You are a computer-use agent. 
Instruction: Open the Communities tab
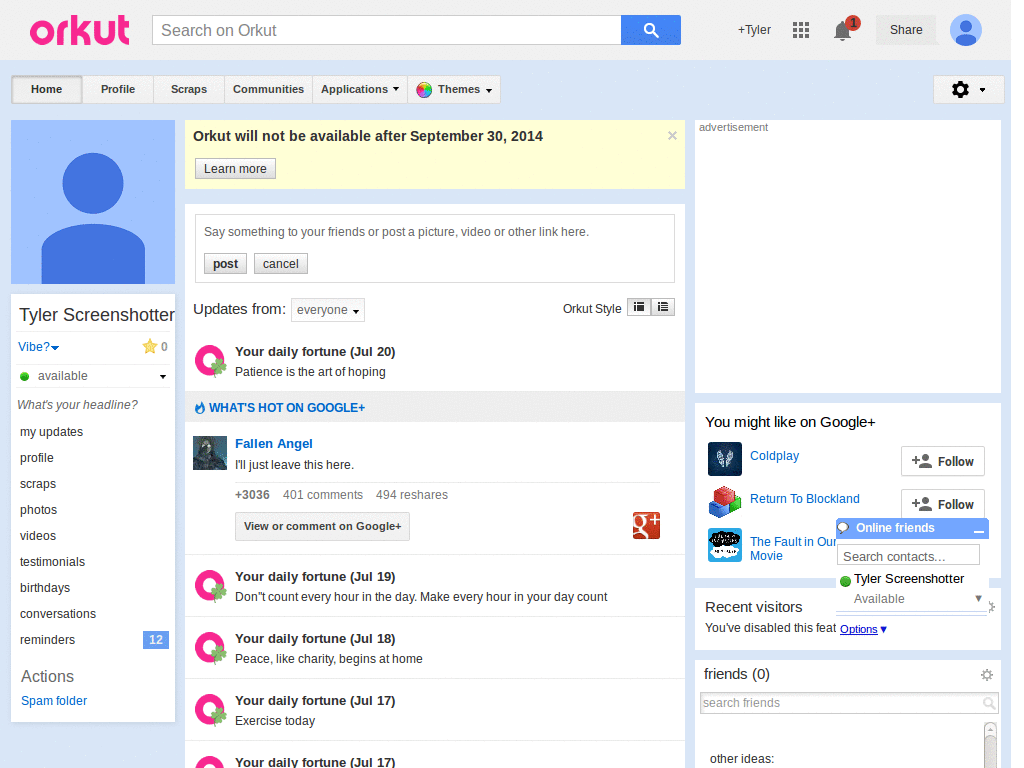click(268, 89)
